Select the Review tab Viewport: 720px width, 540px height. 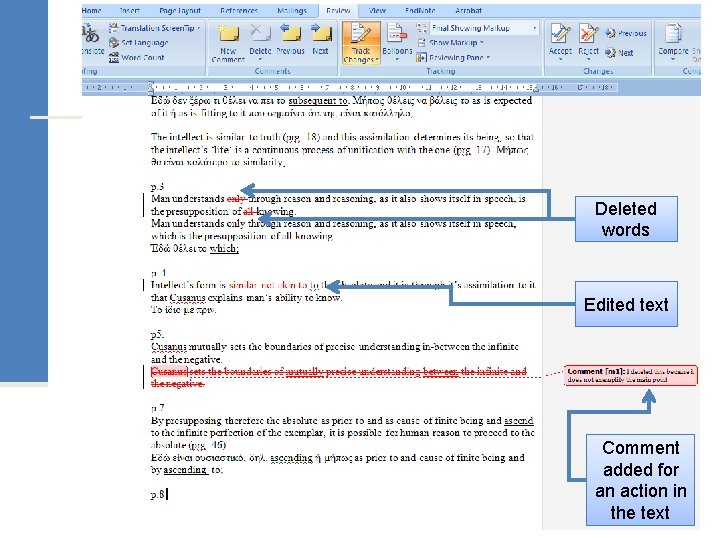(x=338, y=10)
